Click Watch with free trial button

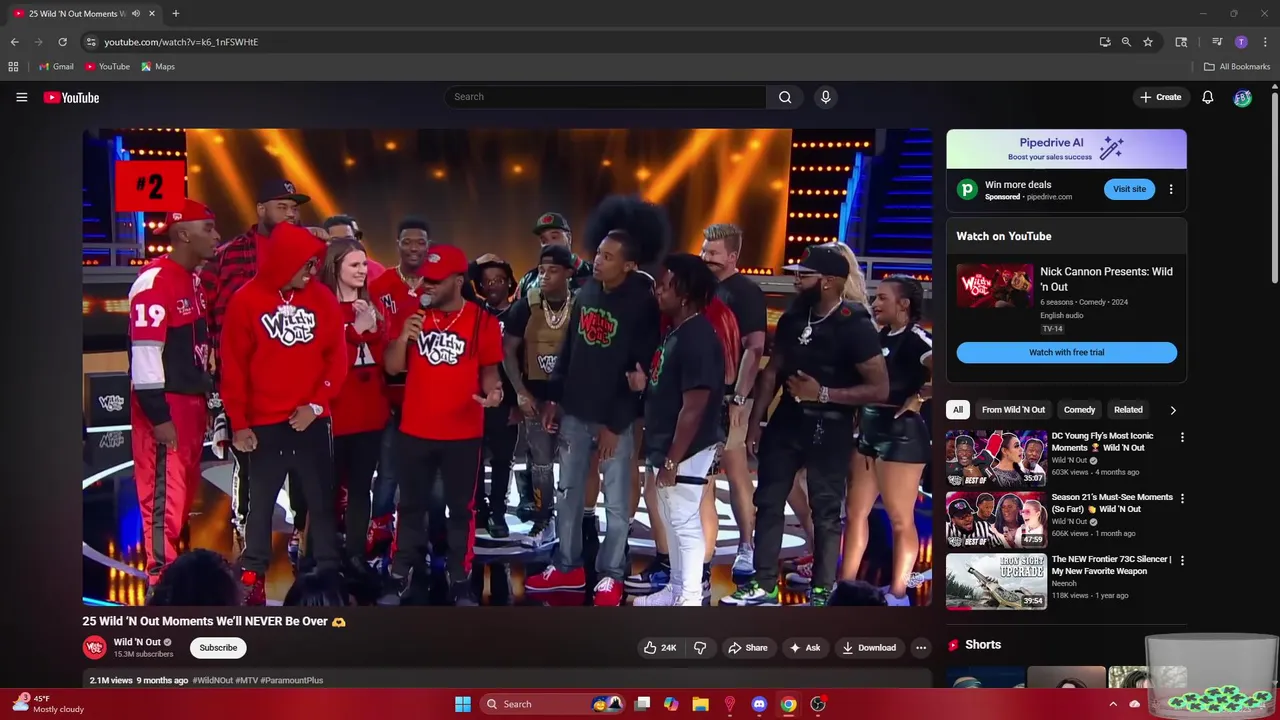click(1066, 352)
